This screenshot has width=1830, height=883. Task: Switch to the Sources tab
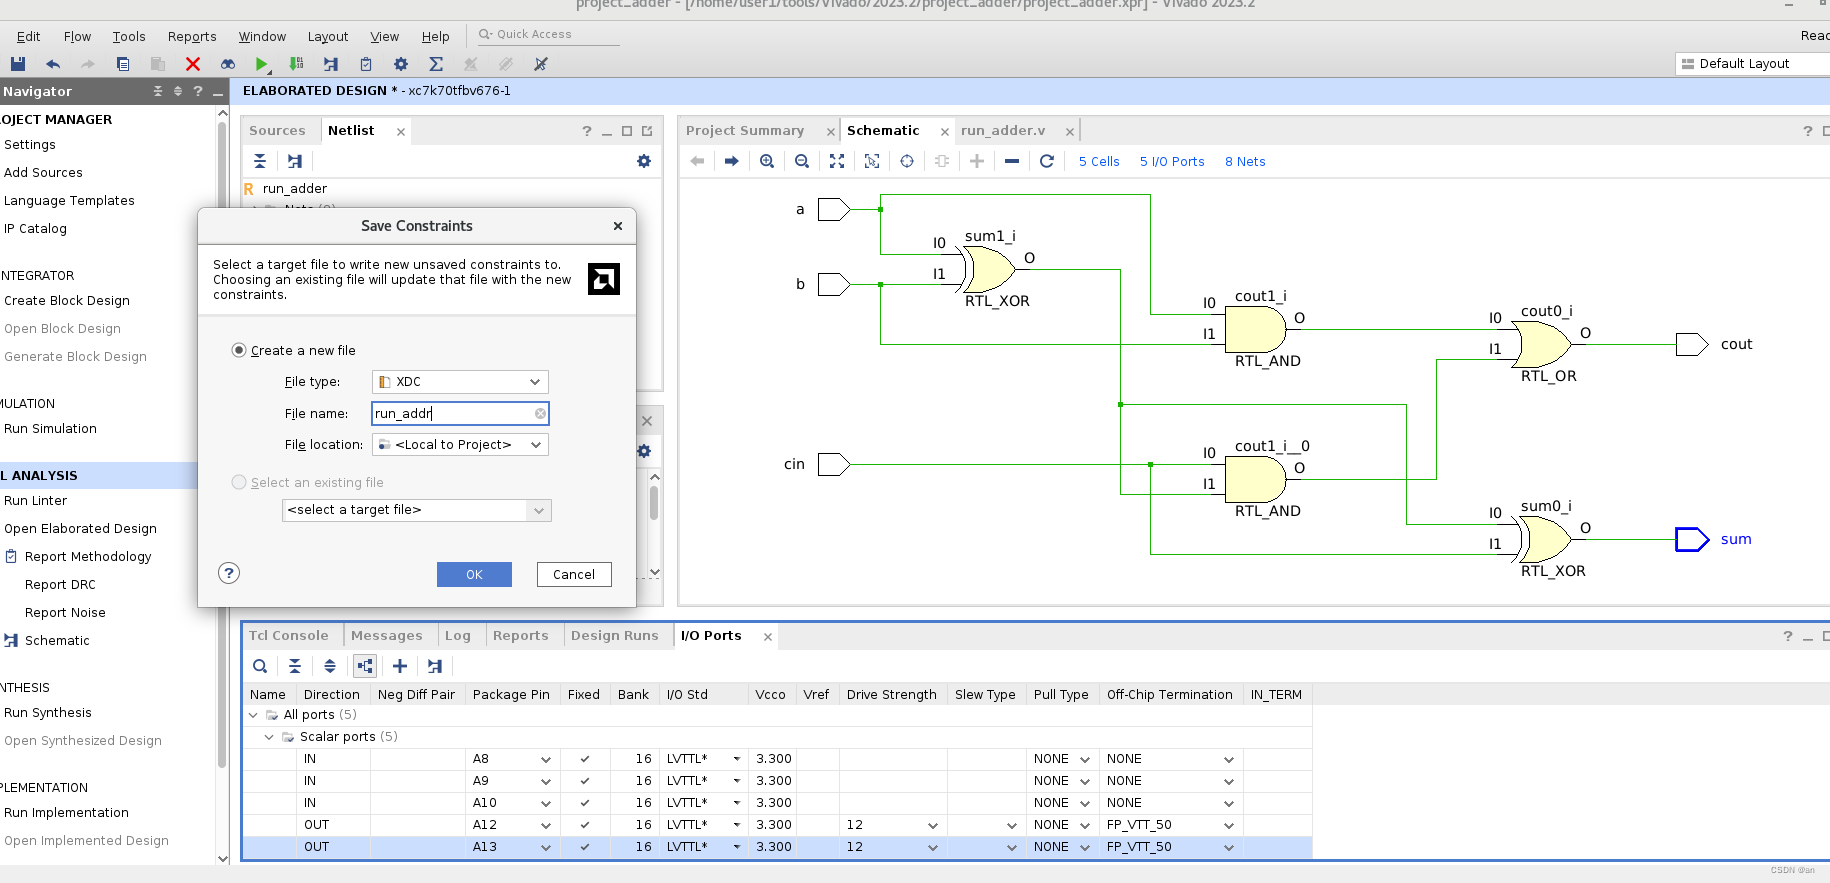tap(277, 131)
